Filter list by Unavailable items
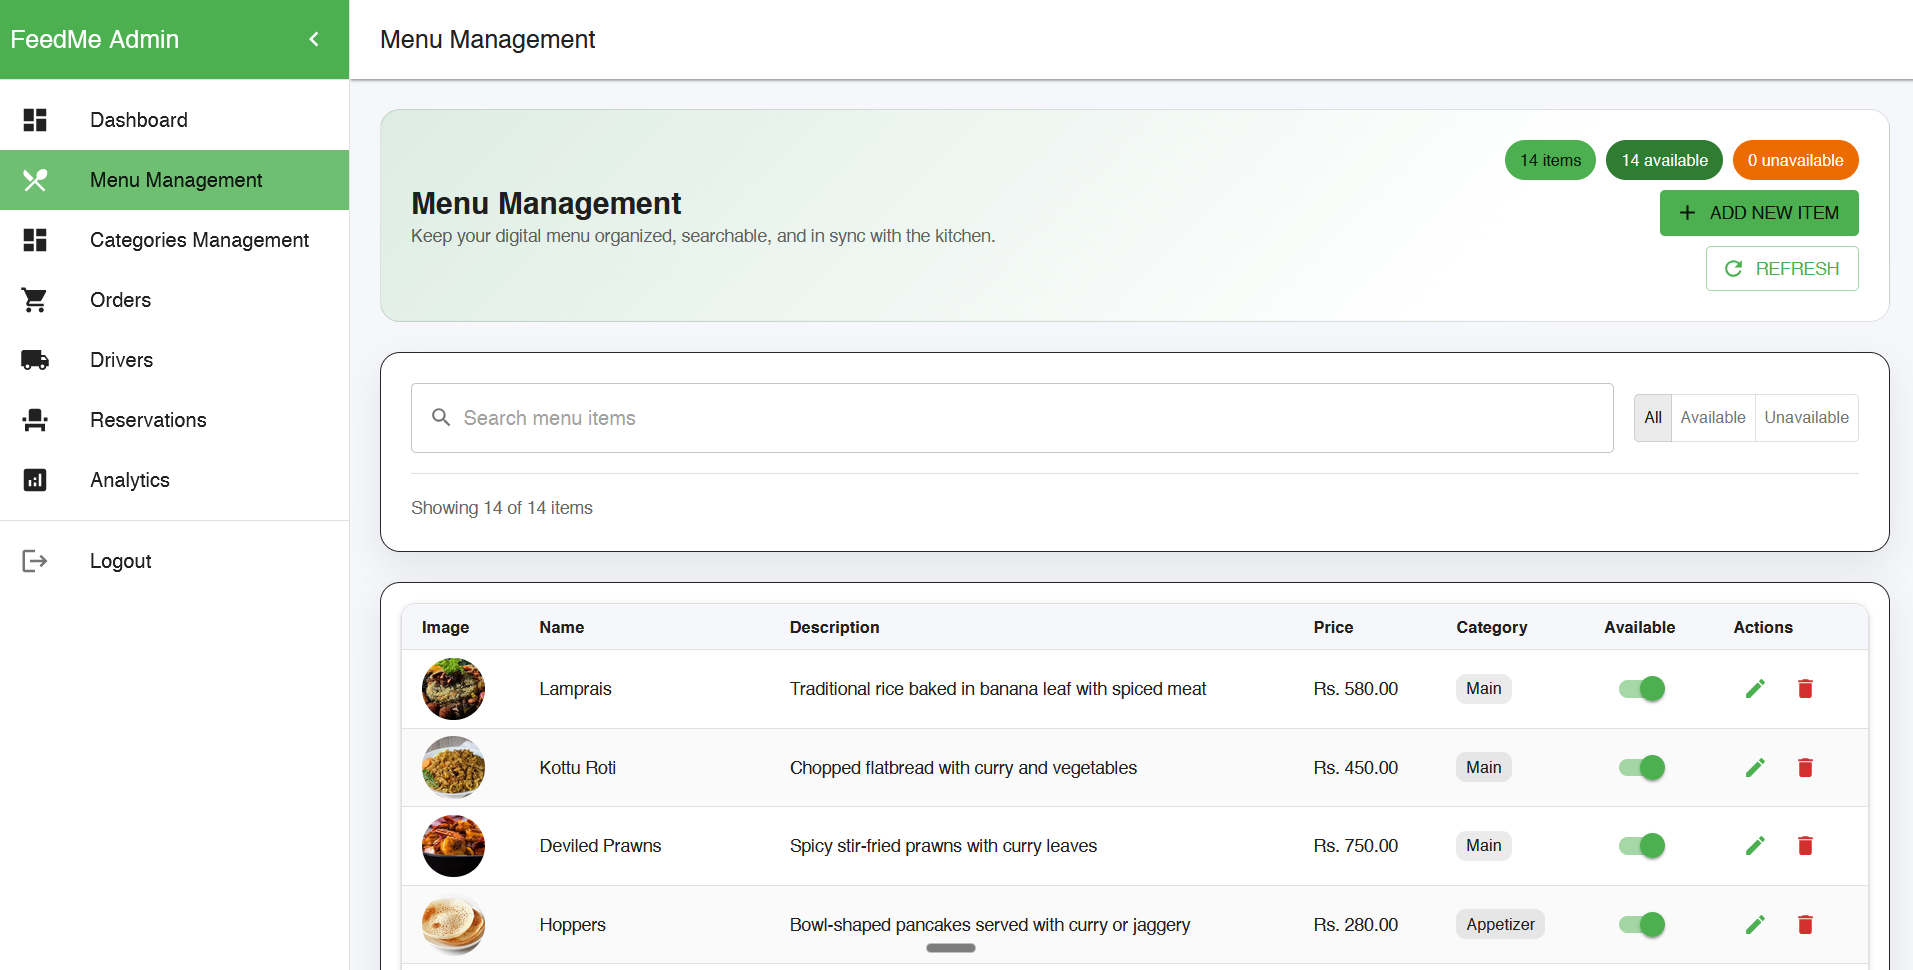Image resolution: width=1913 pixels, height=970 pixels. point(1806,418)
